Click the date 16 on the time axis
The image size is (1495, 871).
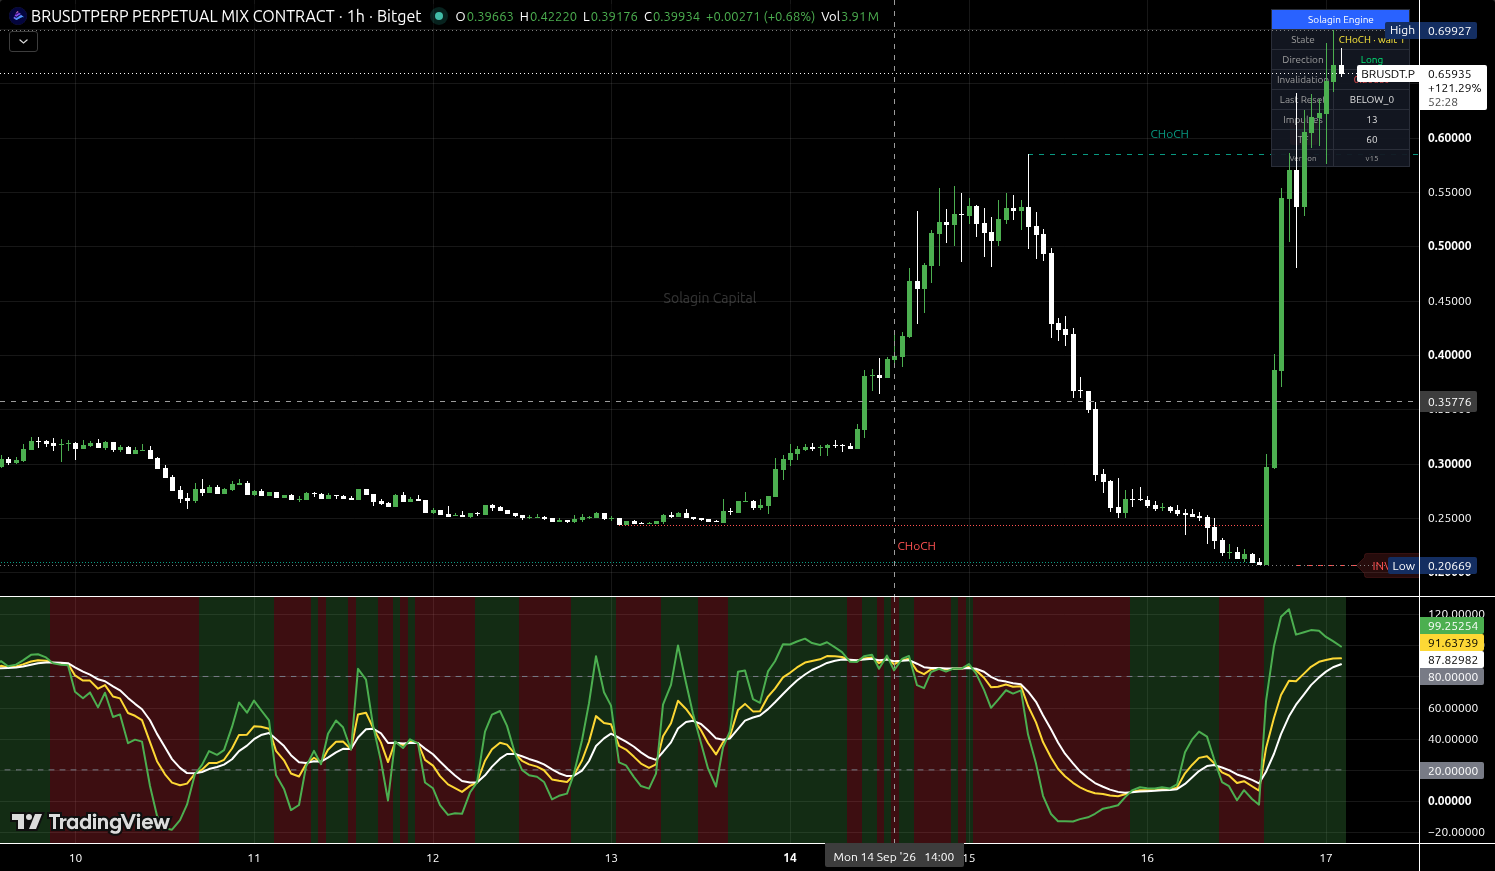(1147, 858)
